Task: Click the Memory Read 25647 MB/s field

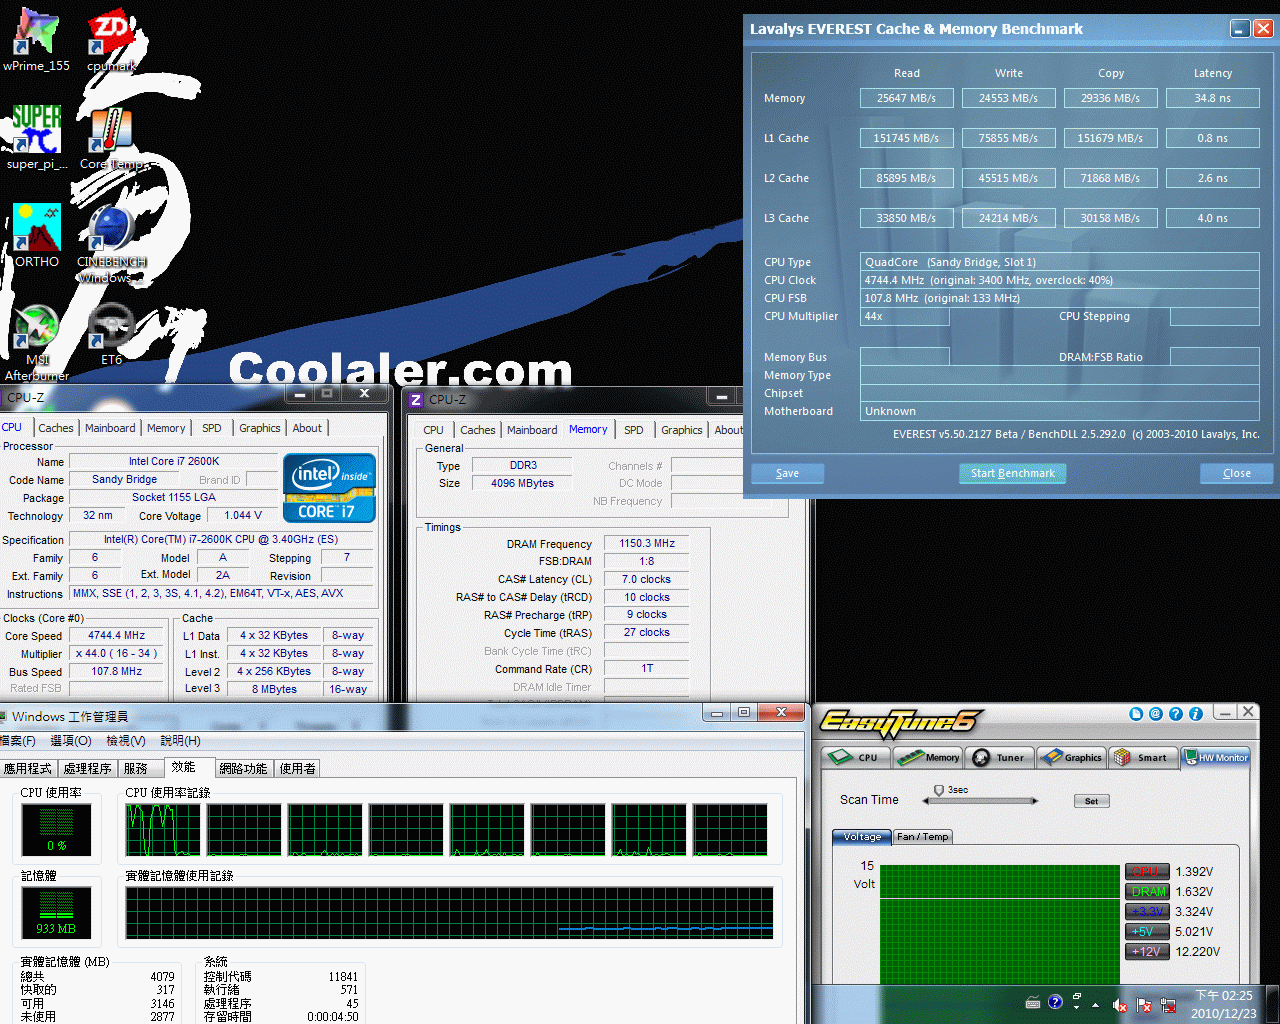Action: click(906, 98)
